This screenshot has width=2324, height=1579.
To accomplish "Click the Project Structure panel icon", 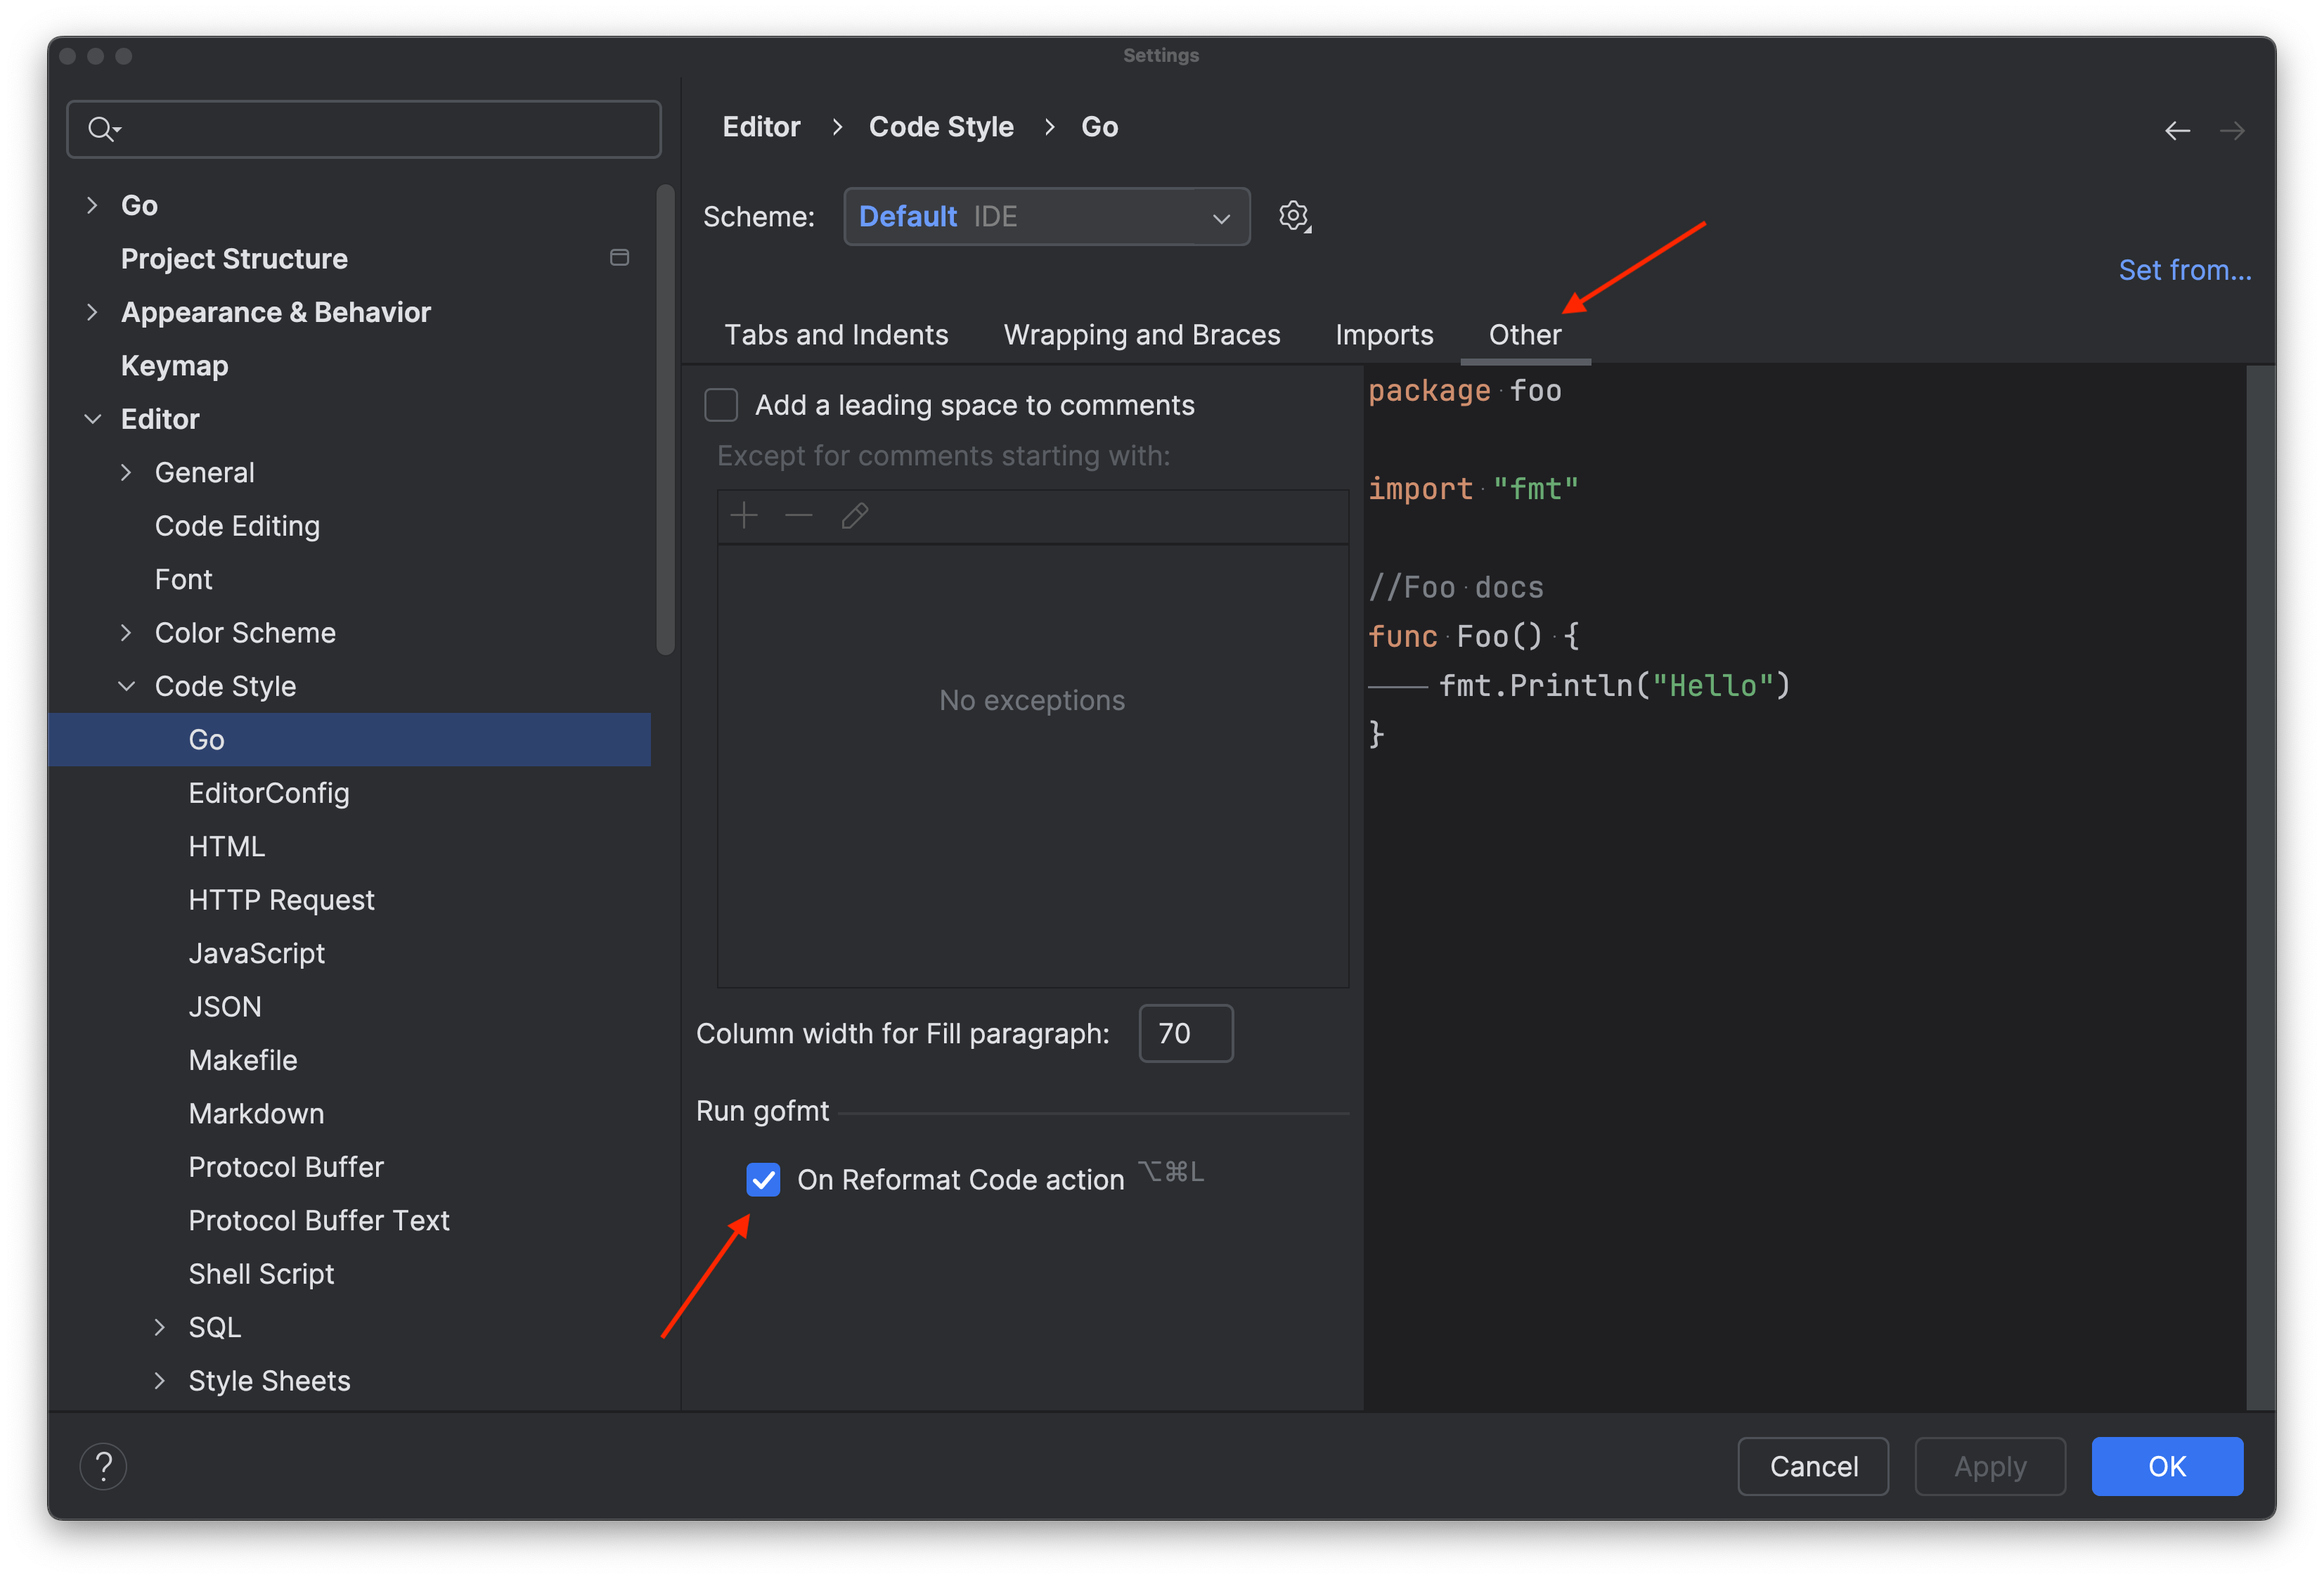I will pos(619,257).
